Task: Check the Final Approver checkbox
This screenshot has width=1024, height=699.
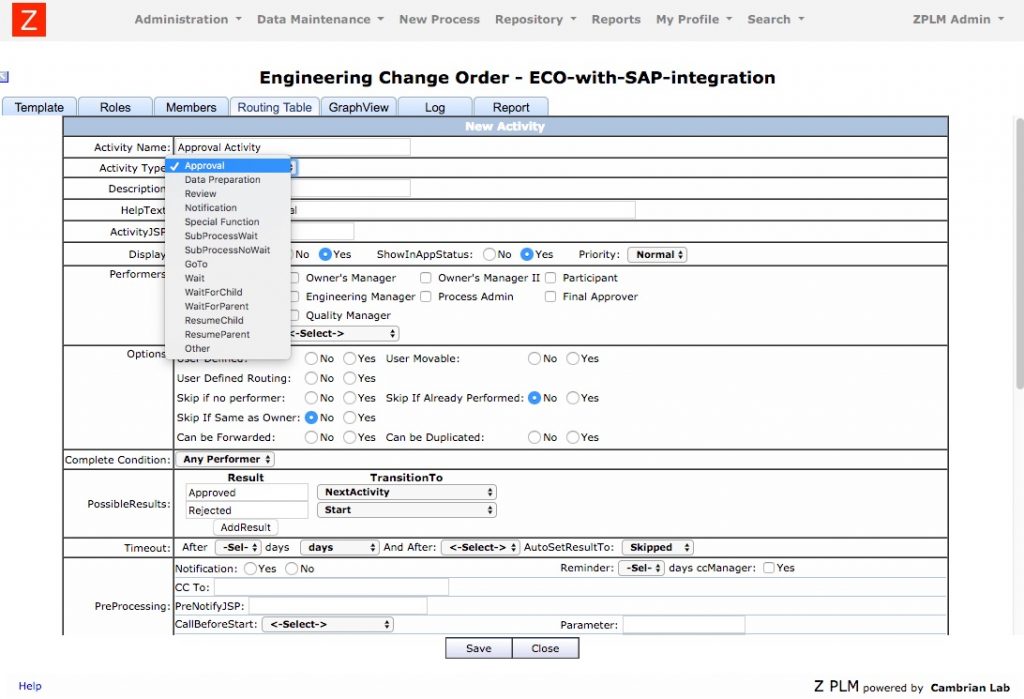Action: tap(550, 297)
